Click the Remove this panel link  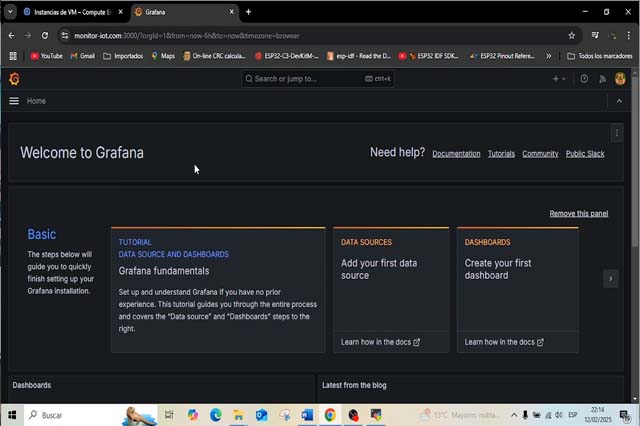578,213
